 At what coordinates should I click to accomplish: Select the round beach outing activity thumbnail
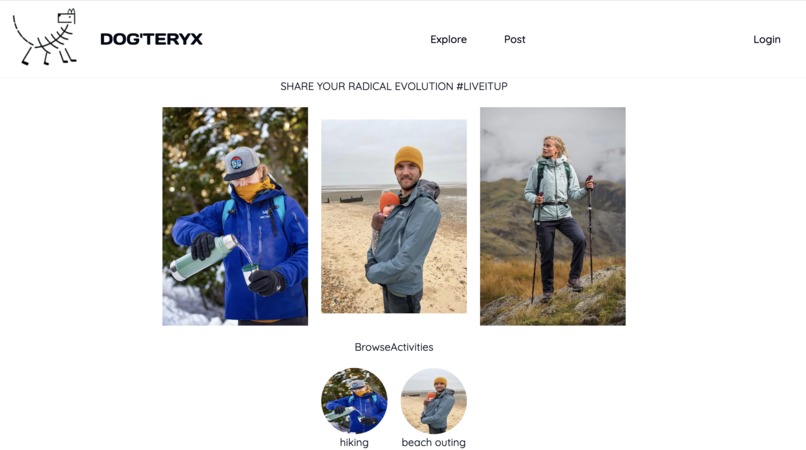[433, 401]
